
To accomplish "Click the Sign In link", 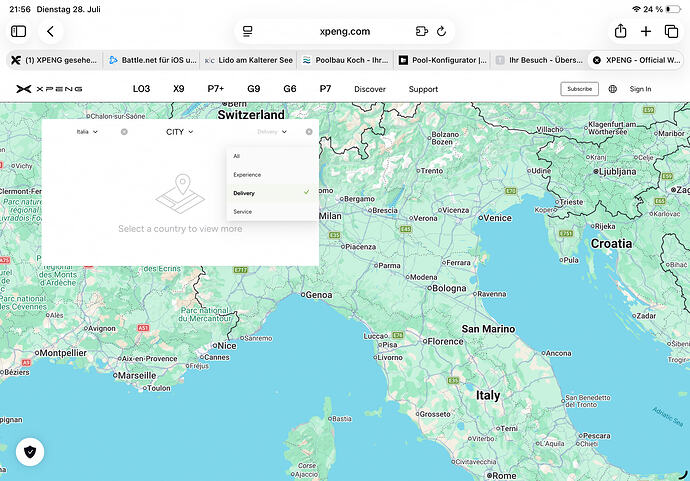I will [x=640, y=89].
